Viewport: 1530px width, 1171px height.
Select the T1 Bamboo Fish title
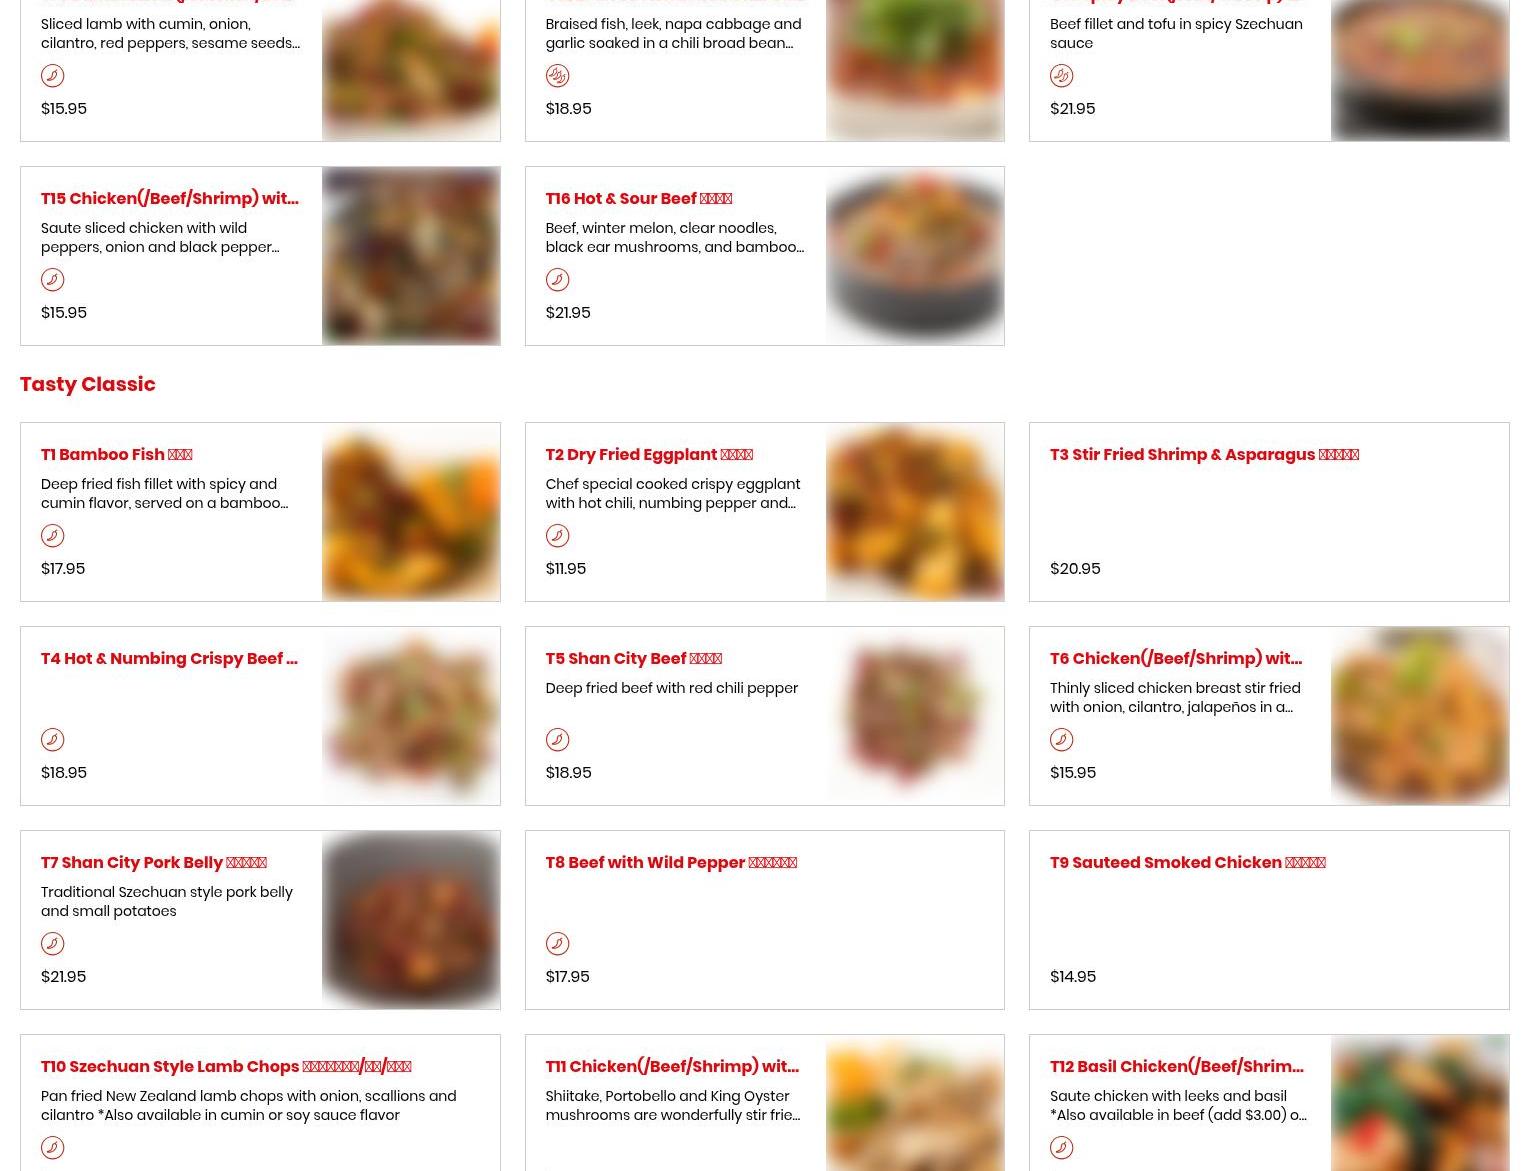click(x=116, y=454)
